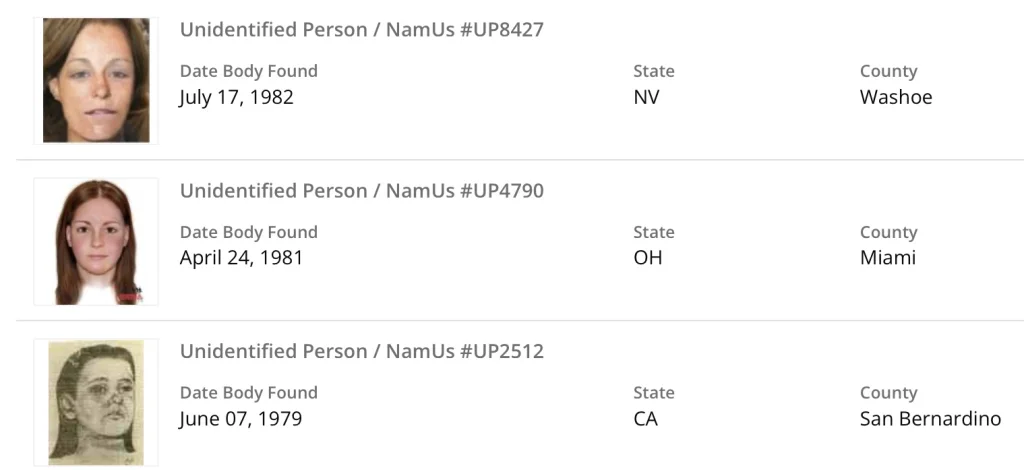The width and height of the screenshot is (1024, 470).
Task: Click the County label above Washoe
Action: click(888, 71)
